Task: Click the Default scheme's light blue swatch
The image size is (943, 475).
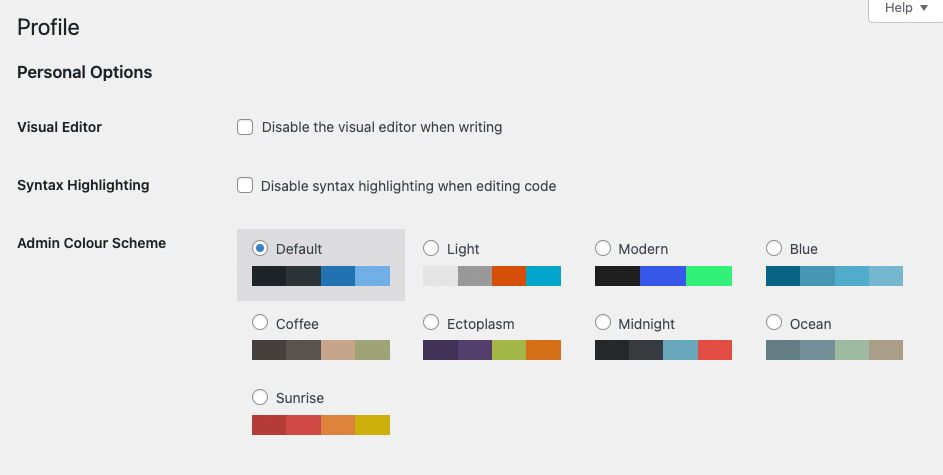Action: 372,276
